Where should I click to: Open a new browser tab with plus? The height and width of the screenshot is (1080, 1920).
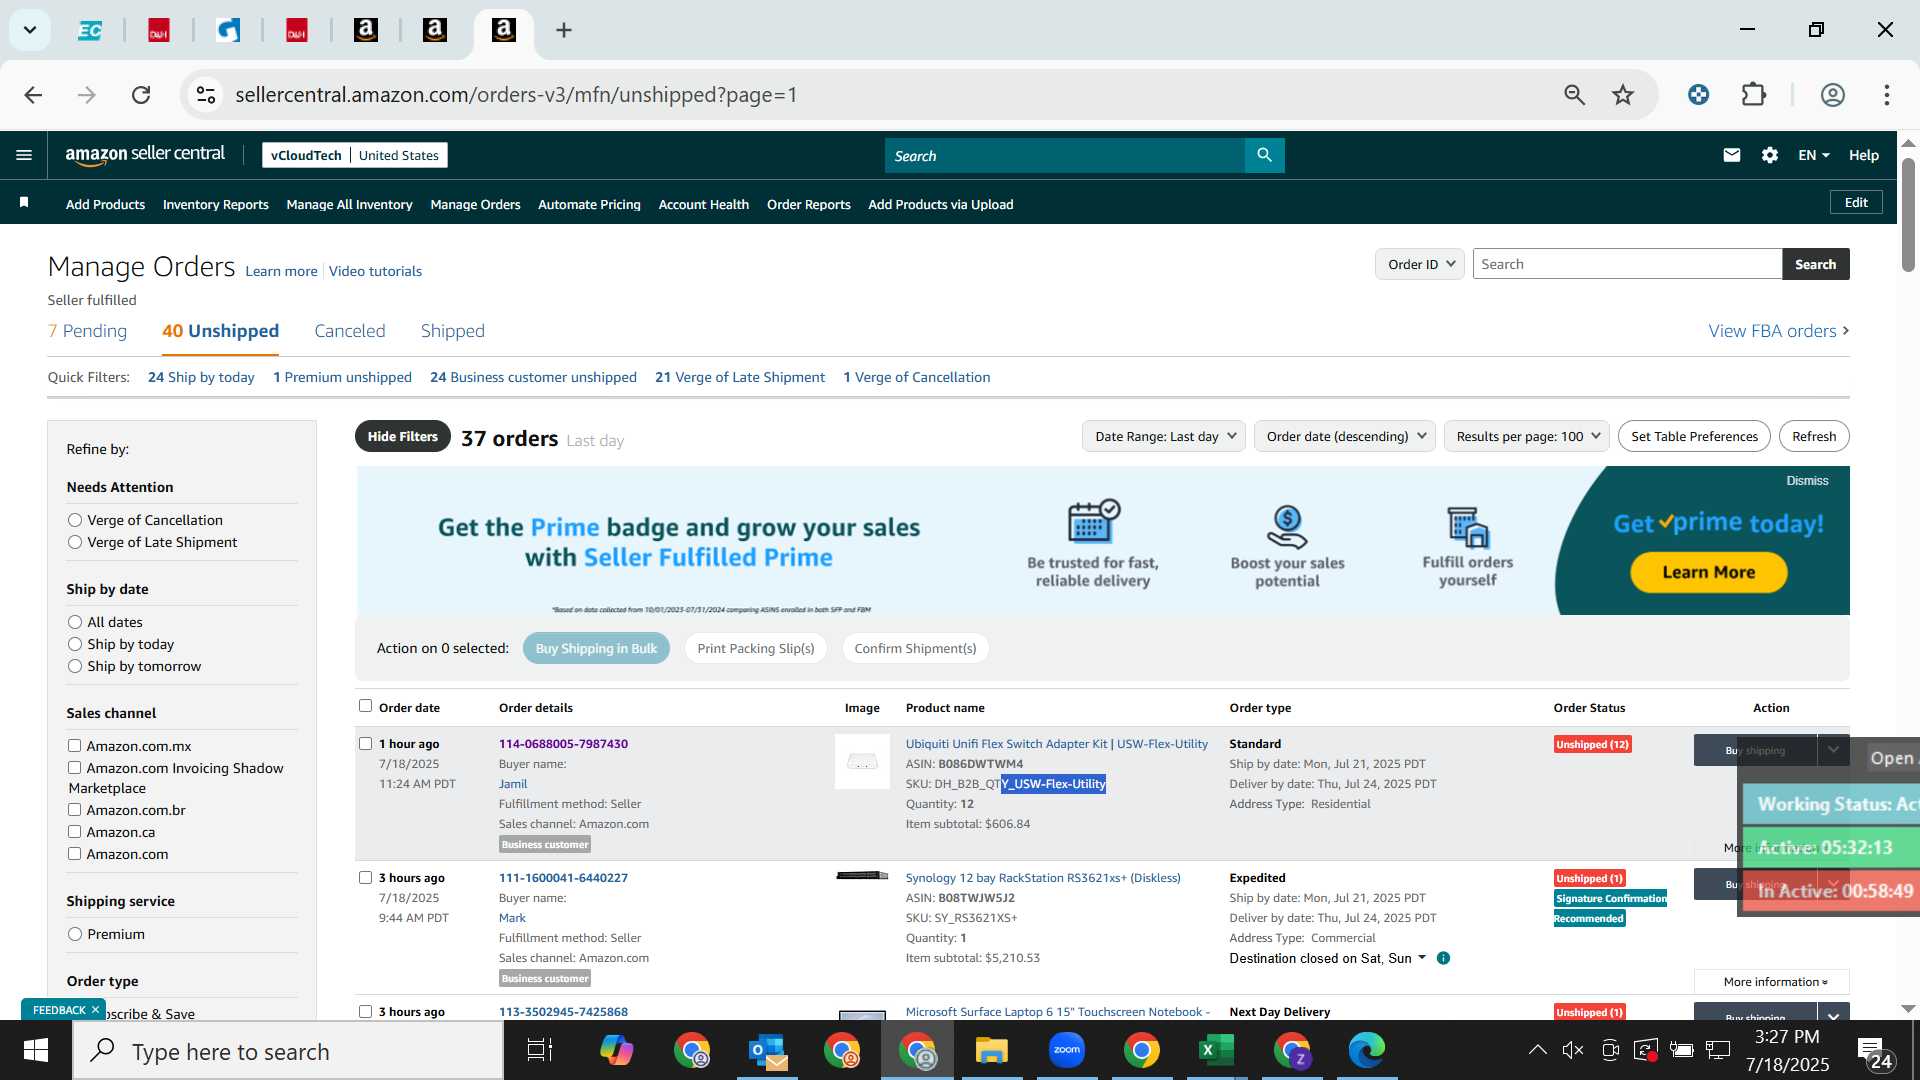pyautogui.click(x=564, y=30)
